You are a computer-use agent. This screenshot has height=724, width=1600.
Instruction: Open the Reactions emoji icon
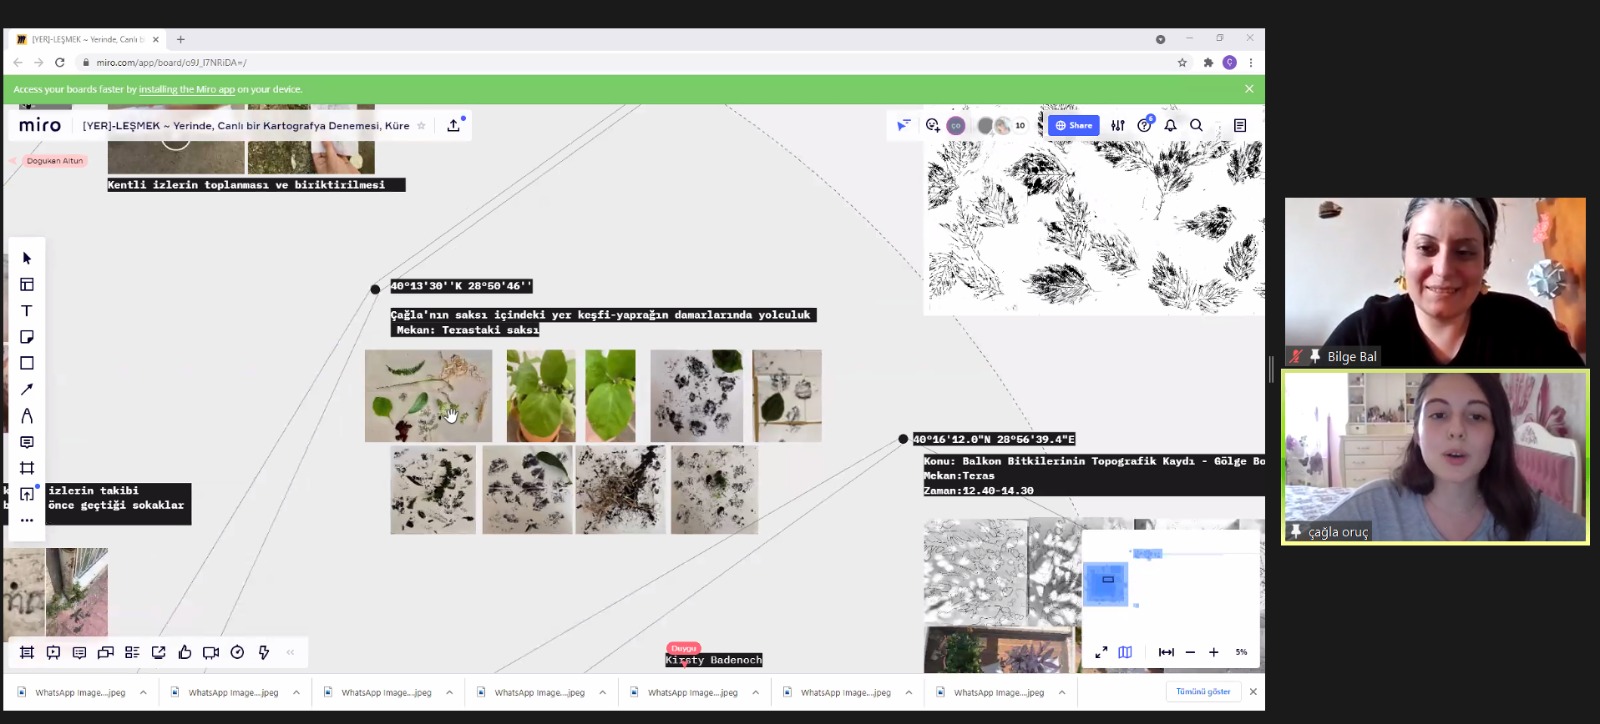(932, 125)
